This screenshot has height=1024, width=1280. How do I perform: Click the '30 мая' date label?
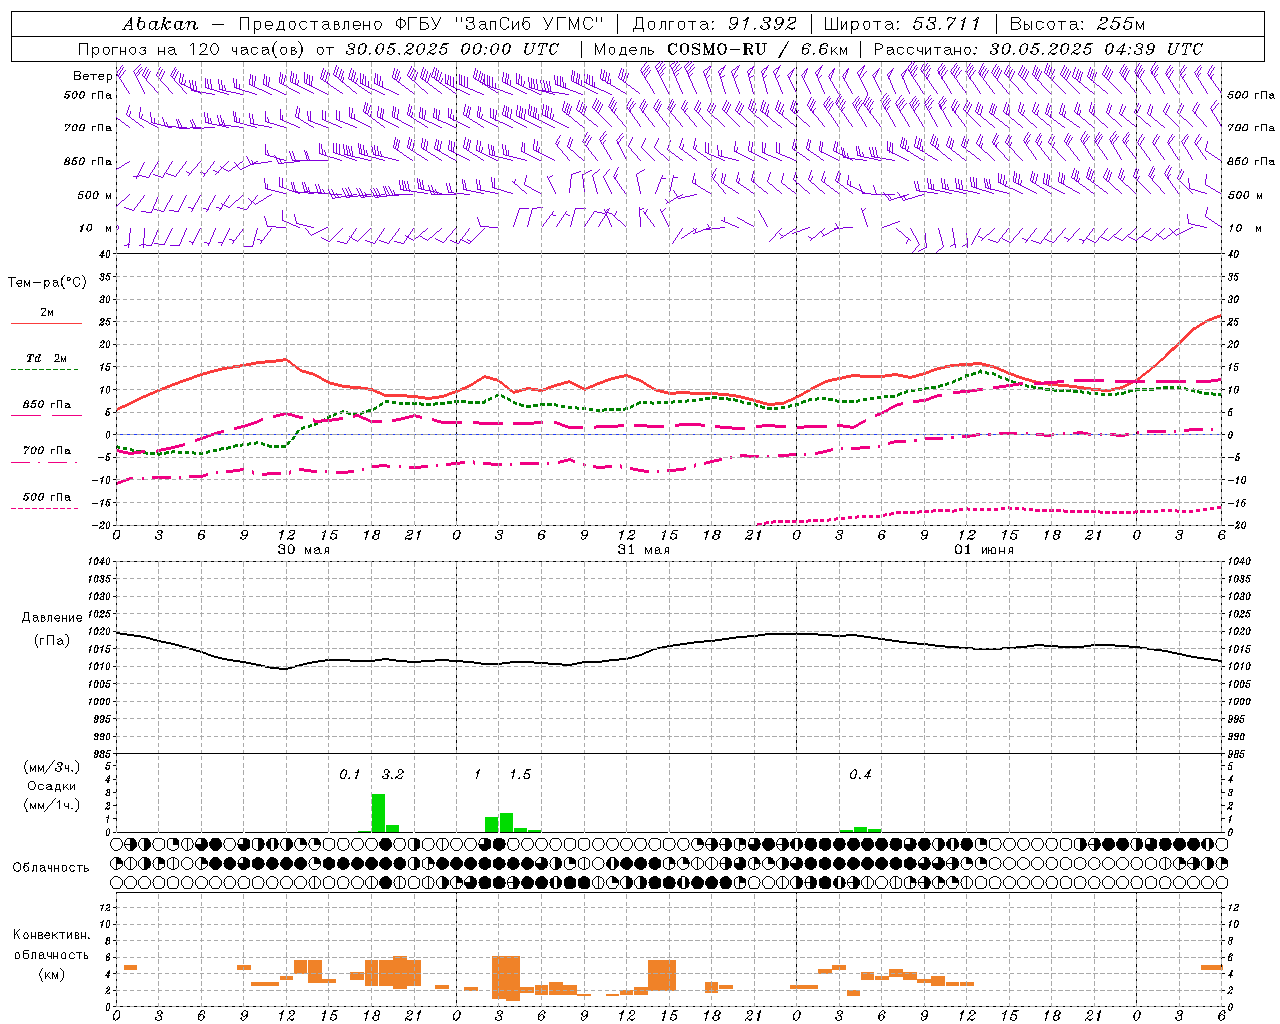tap(303, 549)
